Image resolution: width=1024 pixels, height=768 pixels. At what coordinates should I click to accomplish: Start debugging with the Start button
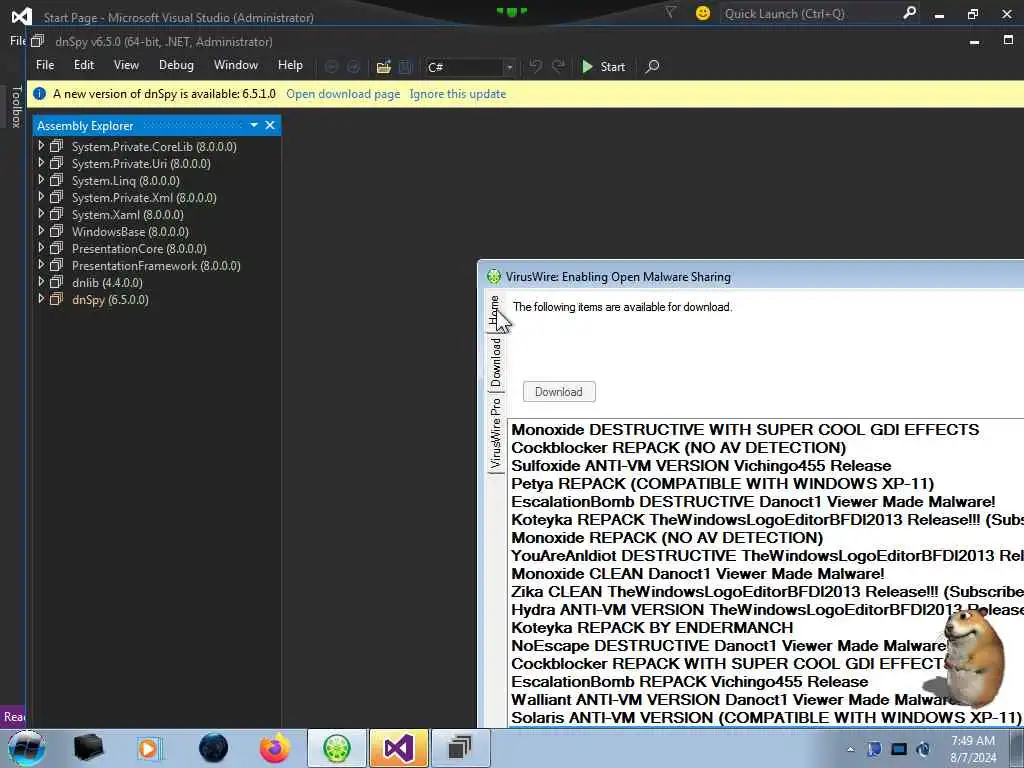point(603,67)
